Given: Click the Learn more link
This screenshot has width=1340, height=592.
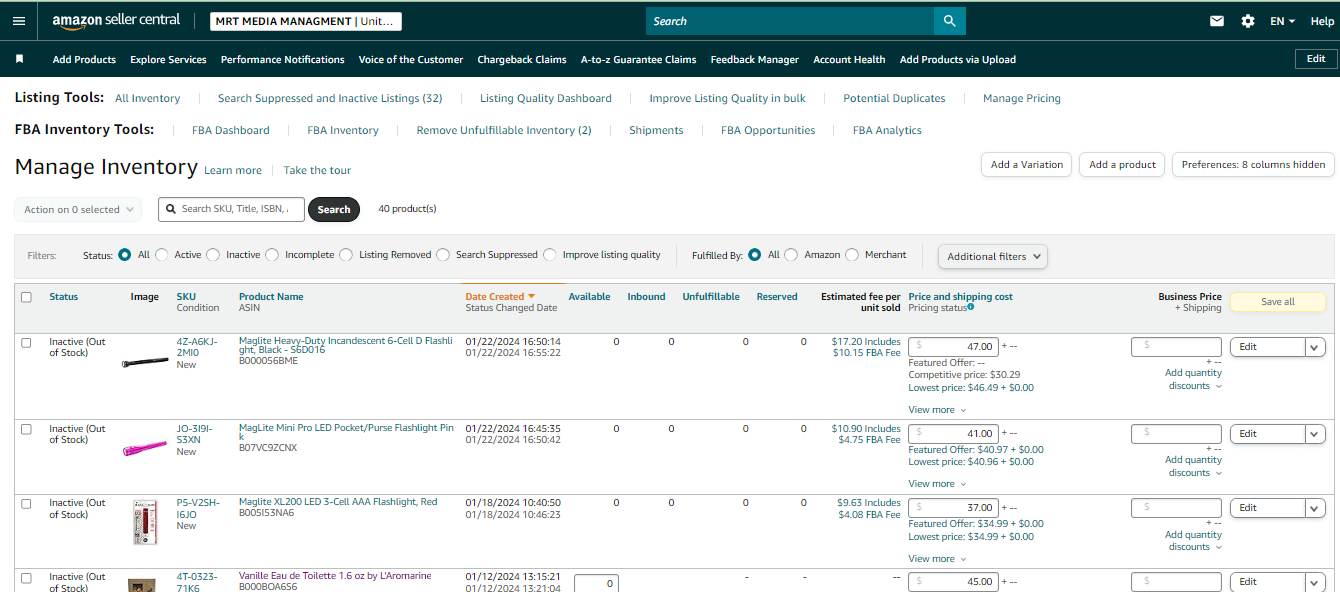Looking at the screenshot, I should pyautogui.click(x=233, y=171).
